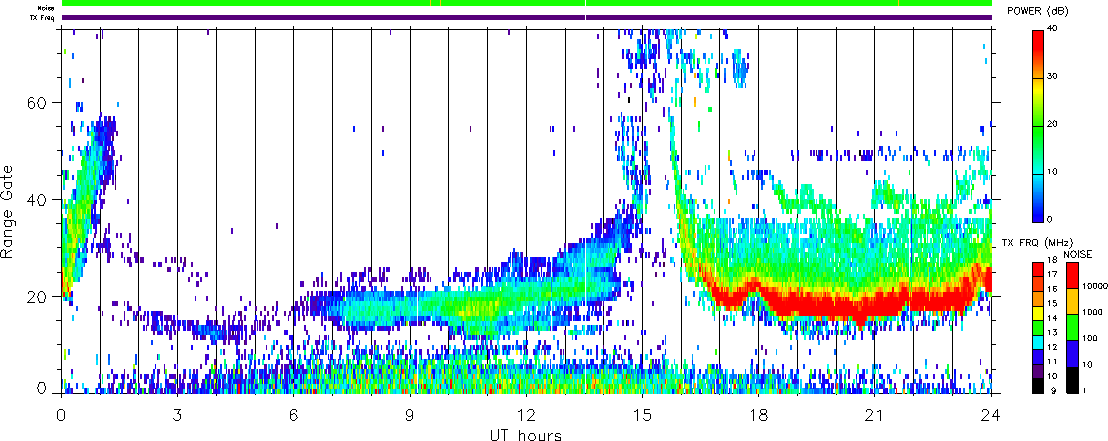Click the green noise strip above the plot
This screenshot has height=441, width=1108.
point(527,4)
